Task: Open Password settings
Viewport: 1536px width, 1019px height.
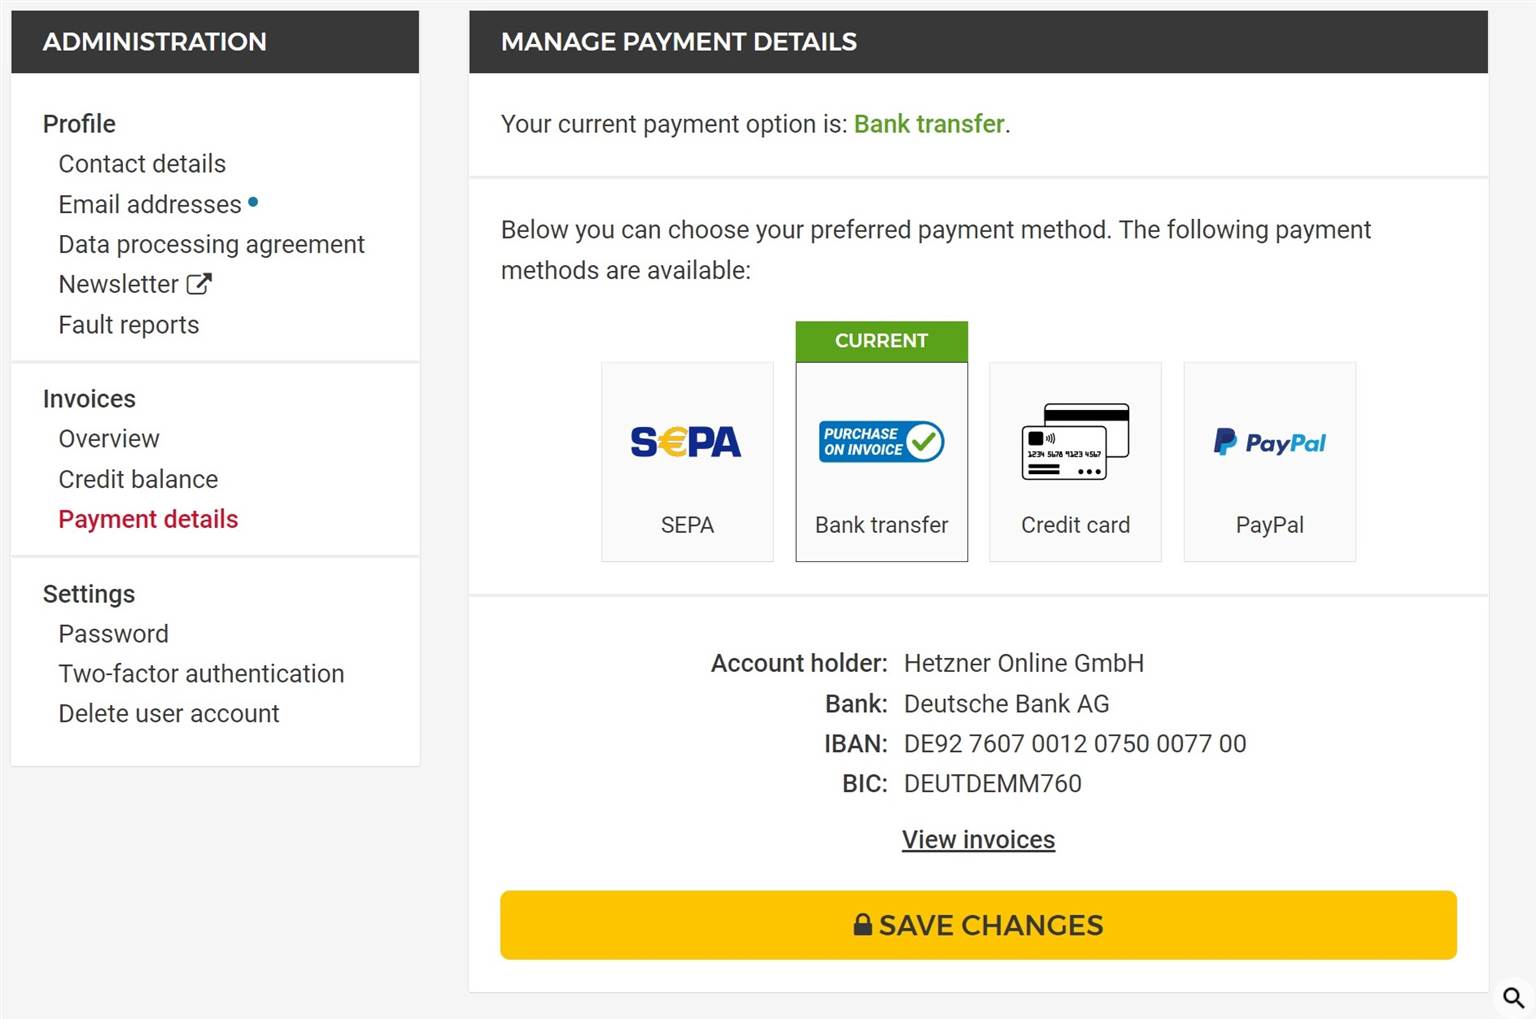Action: [x=113, y=634]
